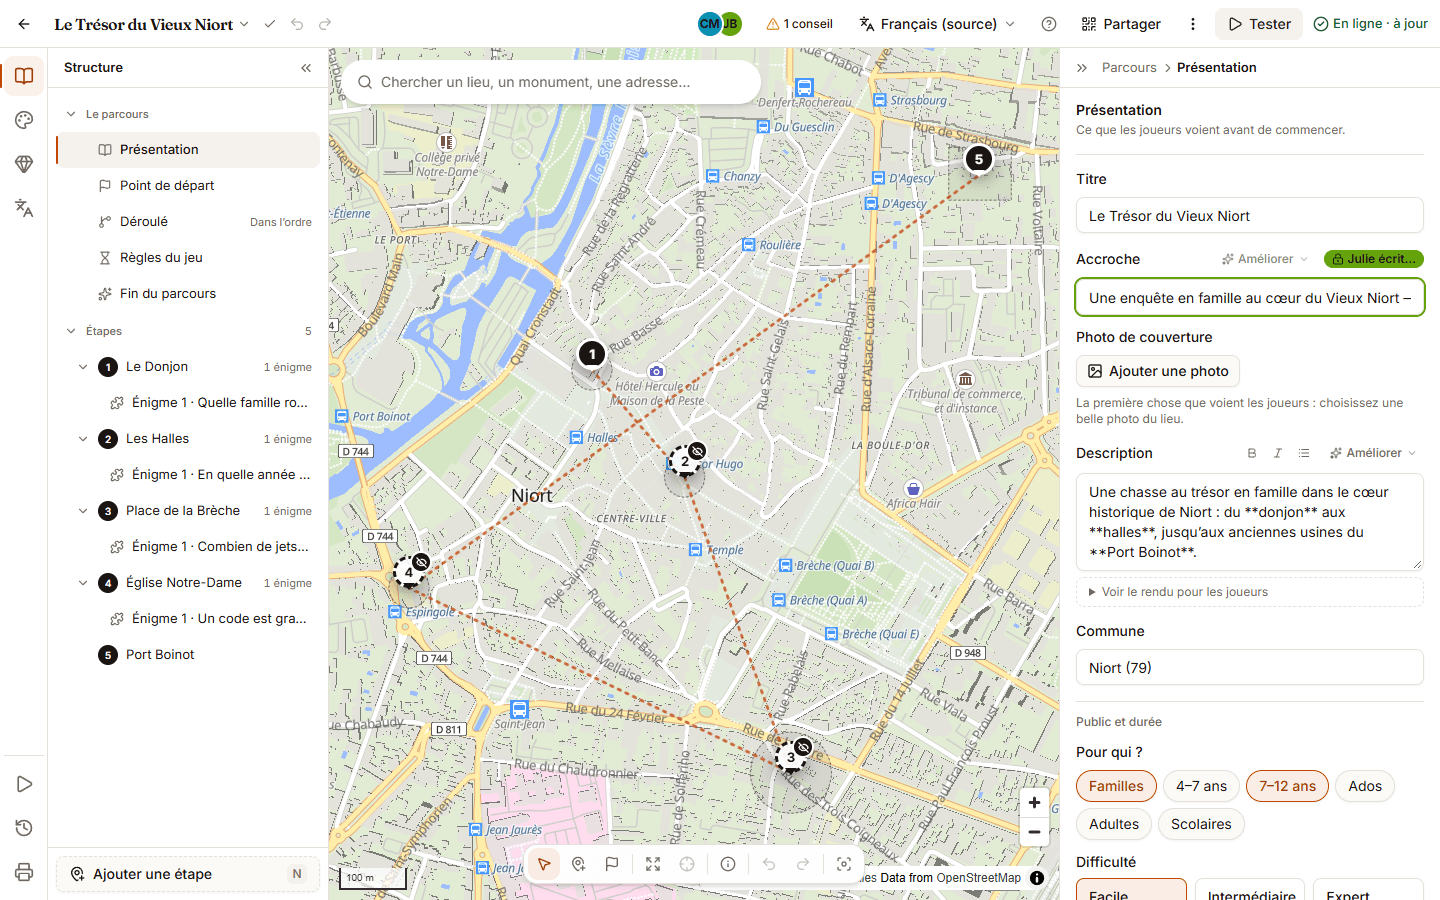Open the diamond rewards sidebar icon
The width and height of the screenshot is (1440, 900).
24,164
